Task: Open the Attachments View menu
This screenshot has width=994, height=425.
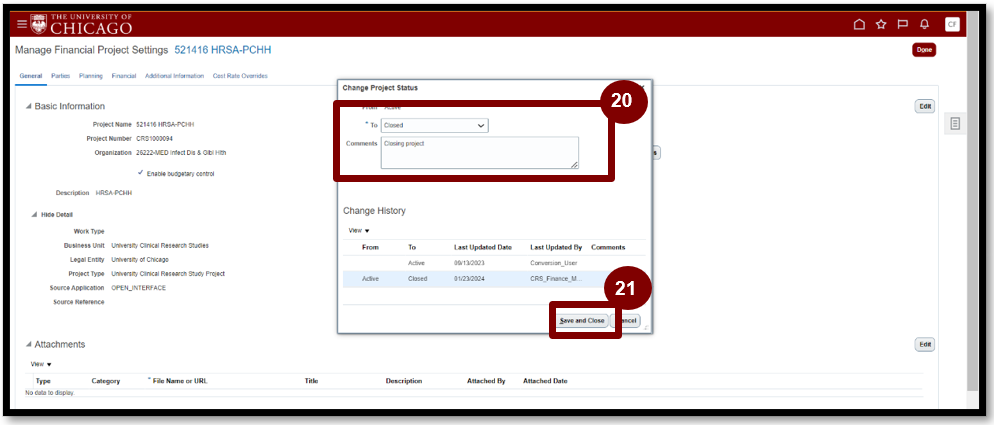Action: pos(41,364)
